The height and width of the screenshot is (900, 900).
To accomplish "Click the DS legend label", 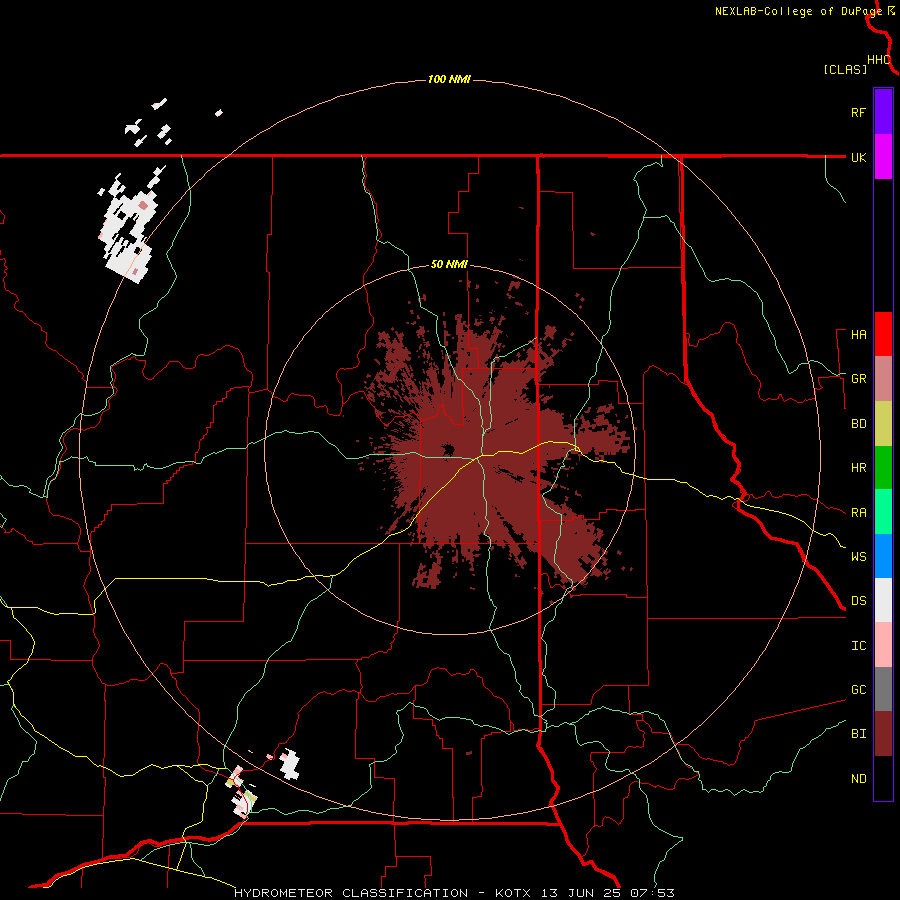I will click(x=858, y=601).
